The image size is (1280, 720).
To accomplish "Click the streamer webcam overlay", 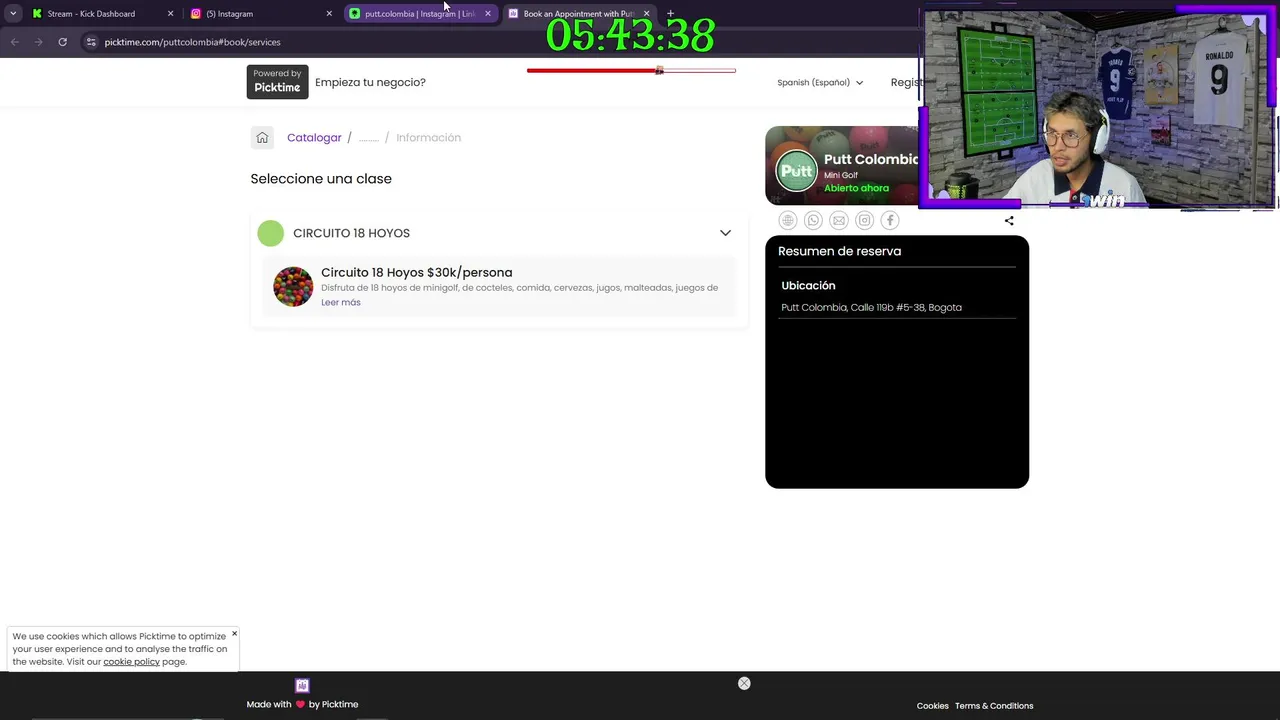I will (1098, 108).
